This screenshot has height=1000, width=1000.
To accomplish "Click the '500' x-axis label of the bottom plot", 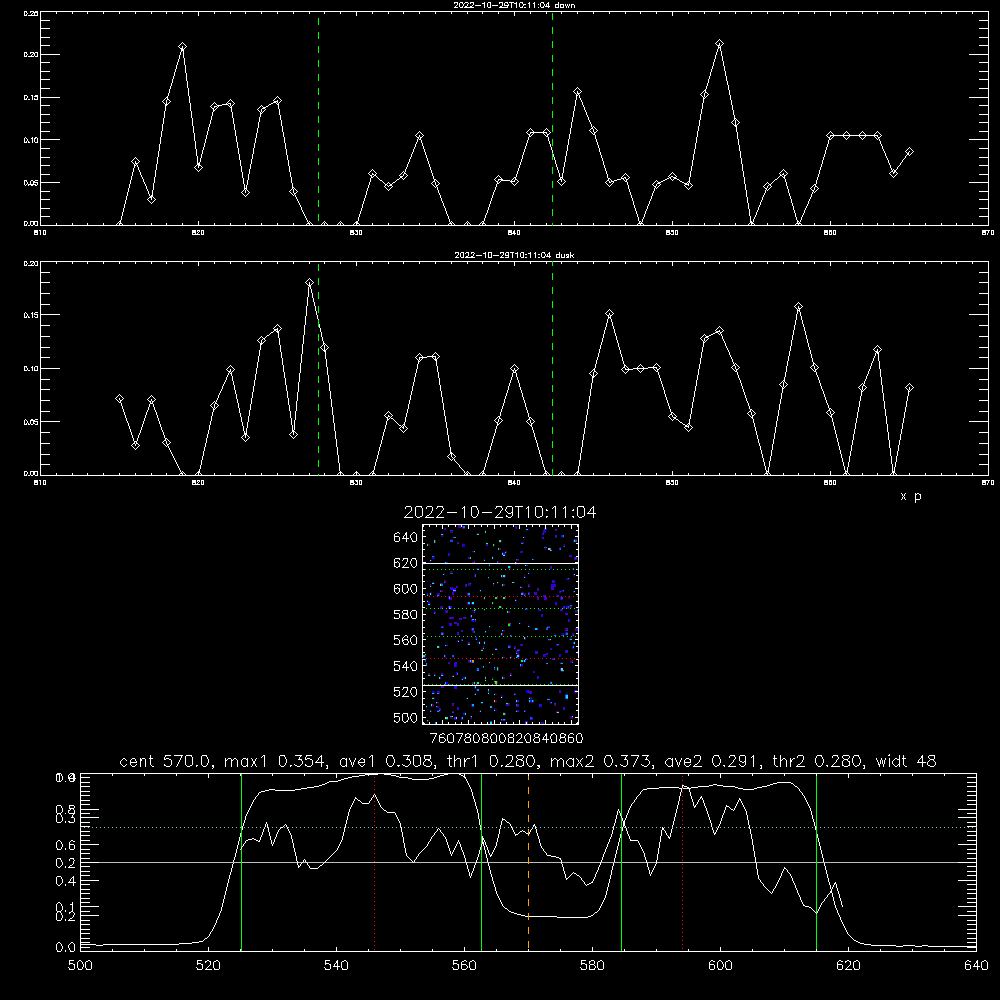I will point(80,965).
